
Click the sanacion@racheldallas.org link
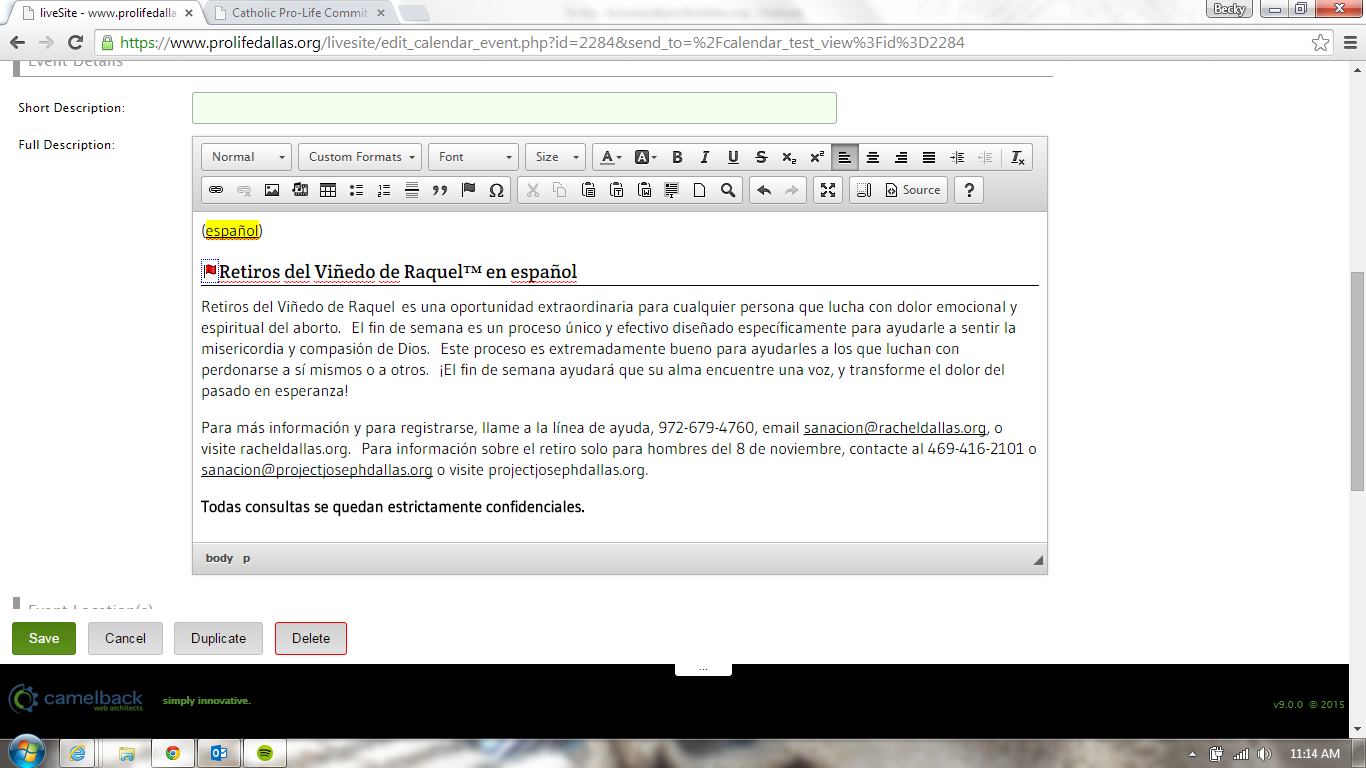pos(895,428)
